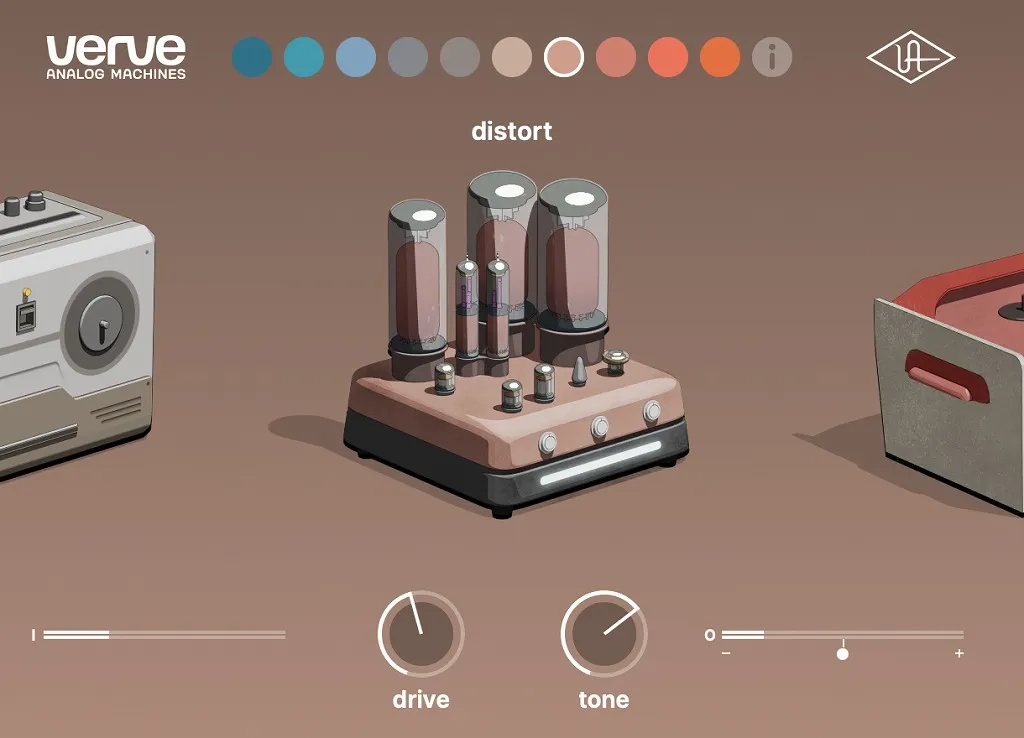Click the minus sign under output slider
Viewport: 1024px width, 738px height.
tap(726, 654)
